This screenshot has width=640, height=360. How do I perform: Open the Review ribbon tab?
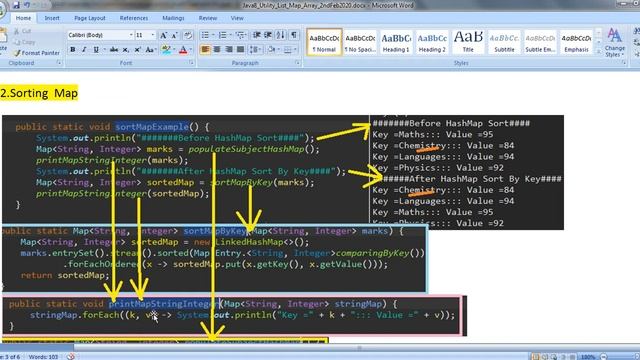tap(208, 18)
